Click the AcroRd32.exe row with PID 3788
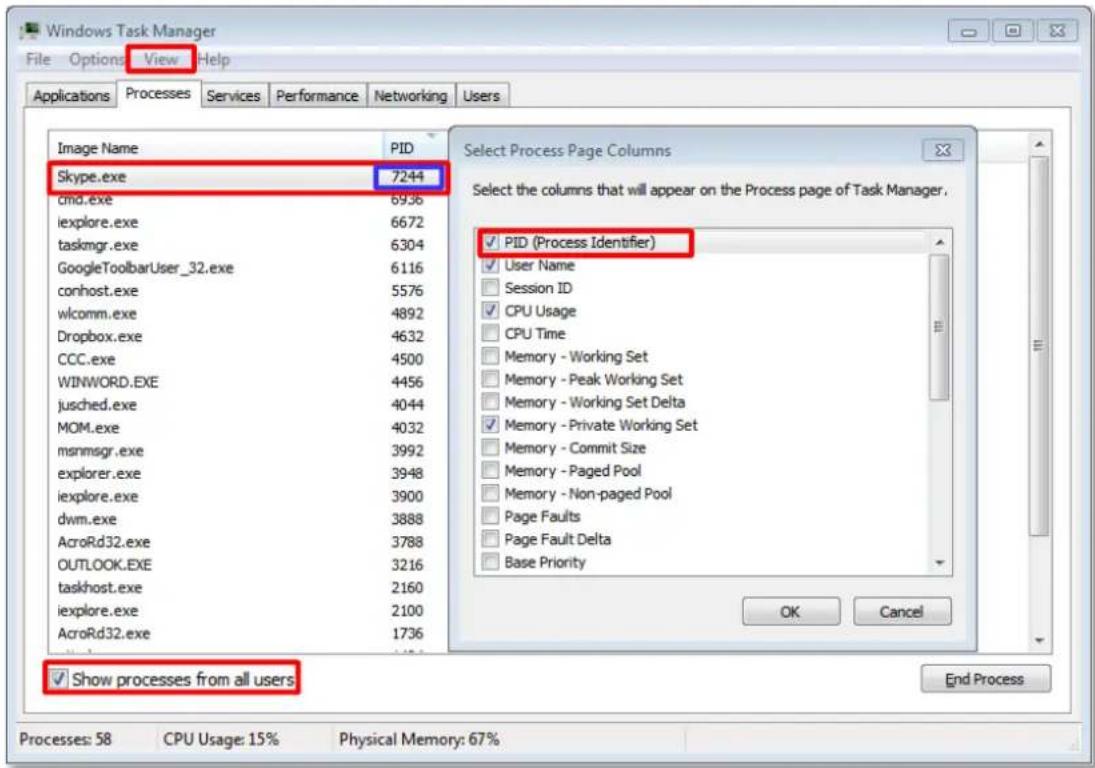This screenshot has width=1095, height=768. [x=247, y=542]
